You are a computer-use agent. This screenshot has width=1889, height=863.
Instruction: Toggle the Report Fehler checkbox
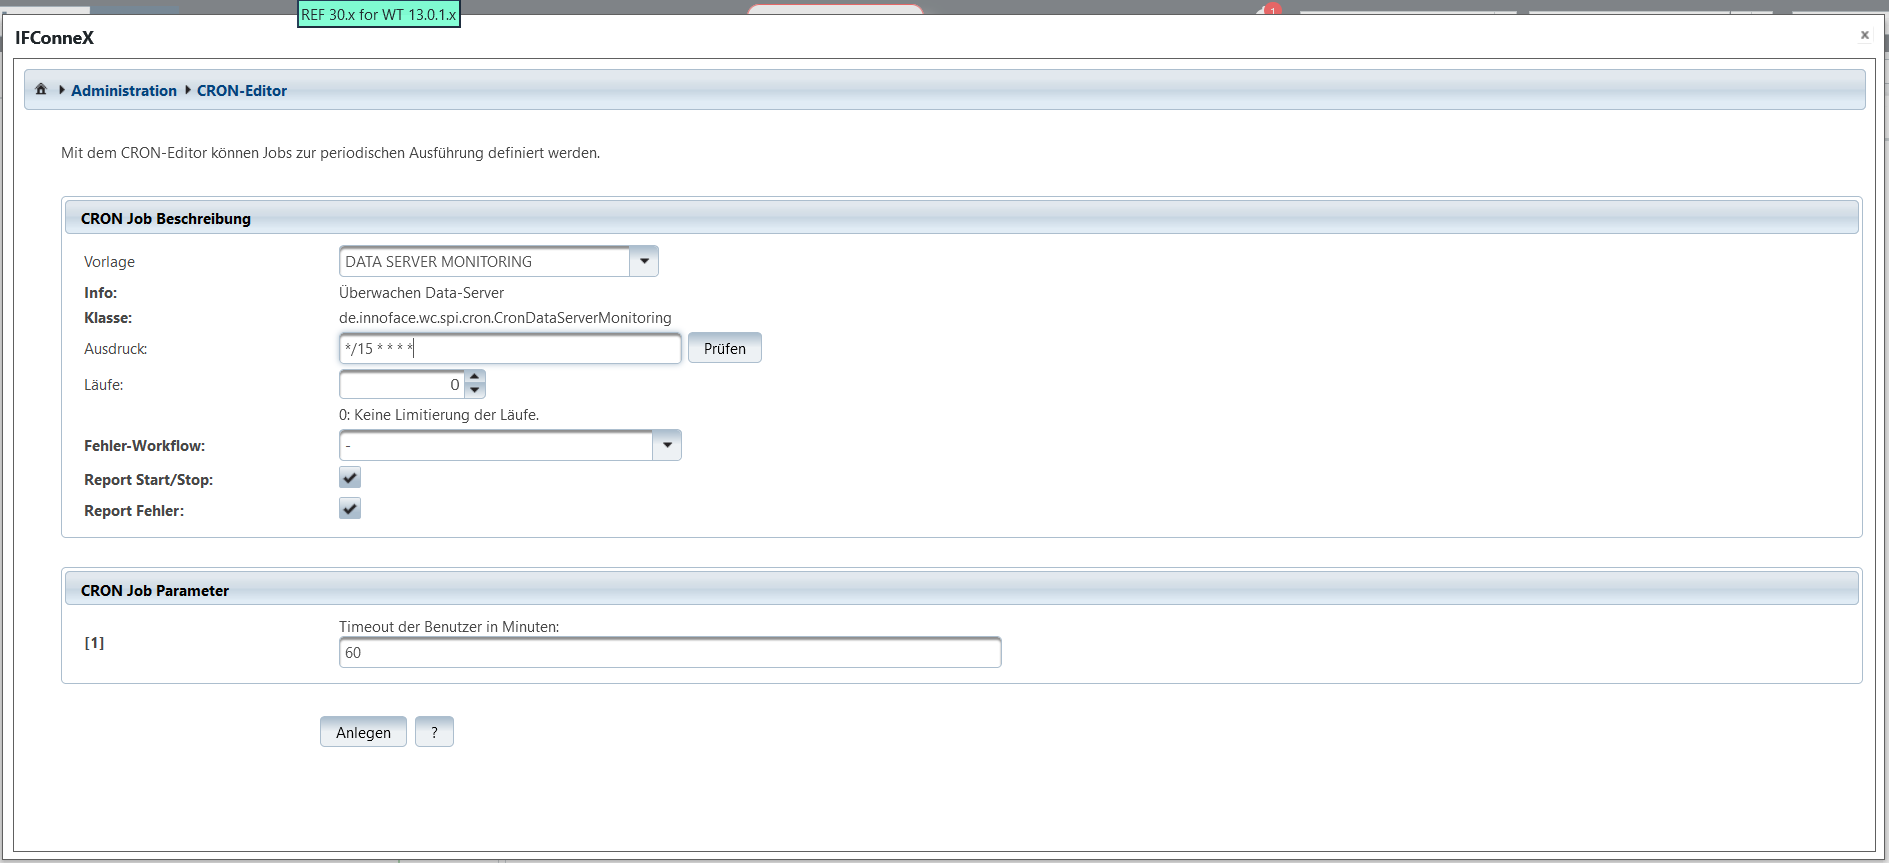(x=350, y=509)
